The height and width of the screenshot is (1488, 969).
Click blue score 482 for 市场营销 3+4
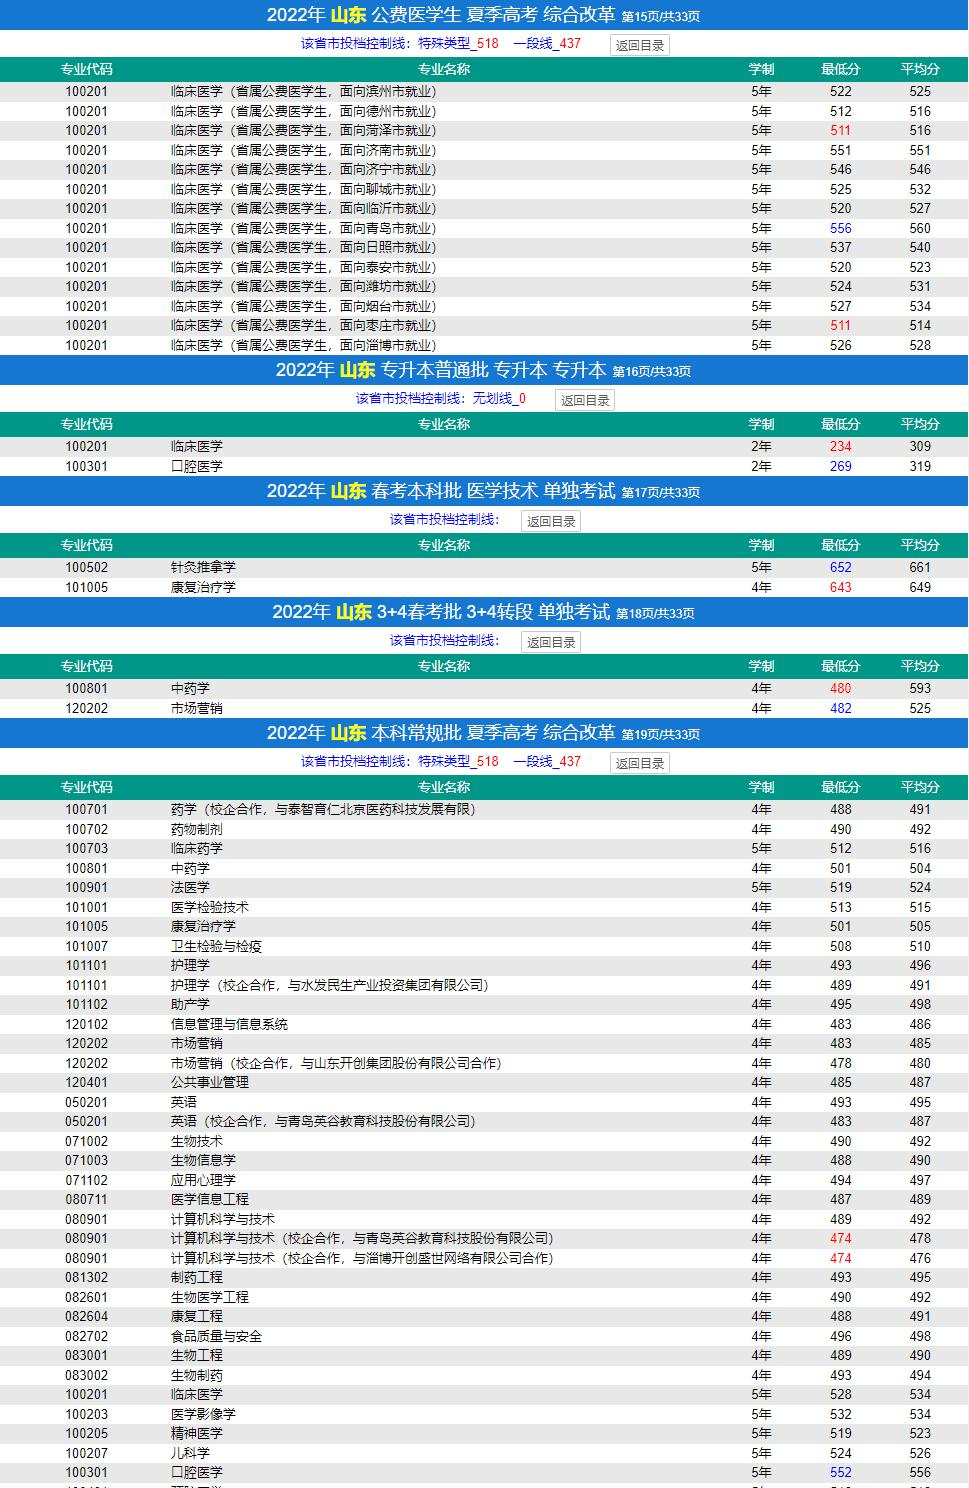[840, 708]
